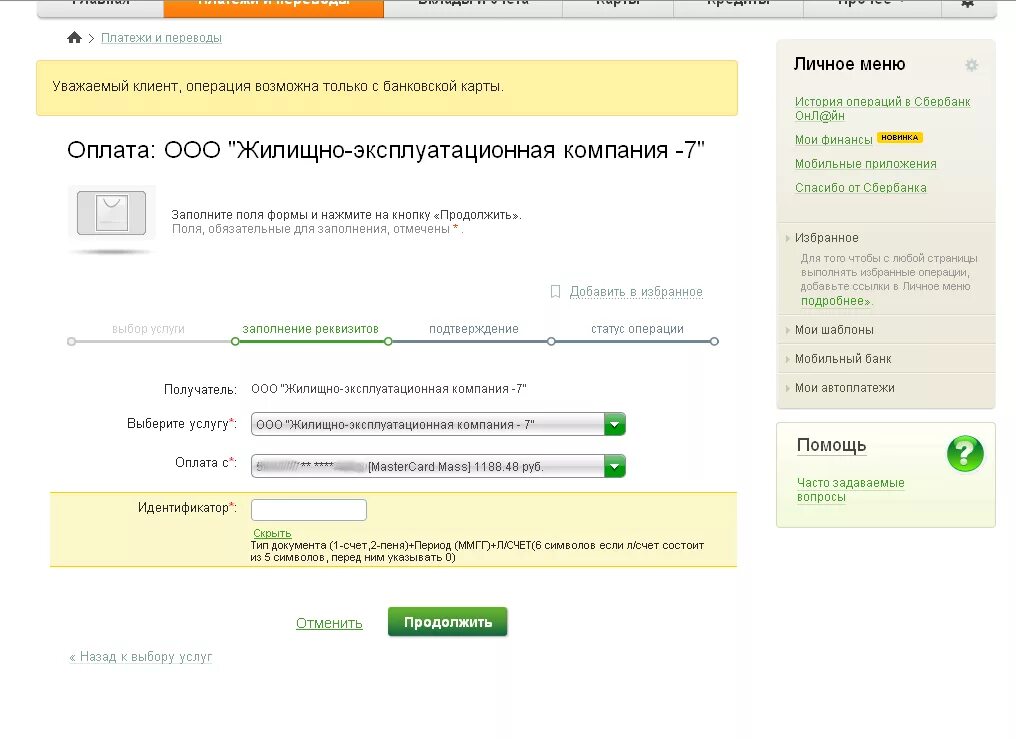
Task: Click the Помощь heading link
Action: tap(831, 446)
